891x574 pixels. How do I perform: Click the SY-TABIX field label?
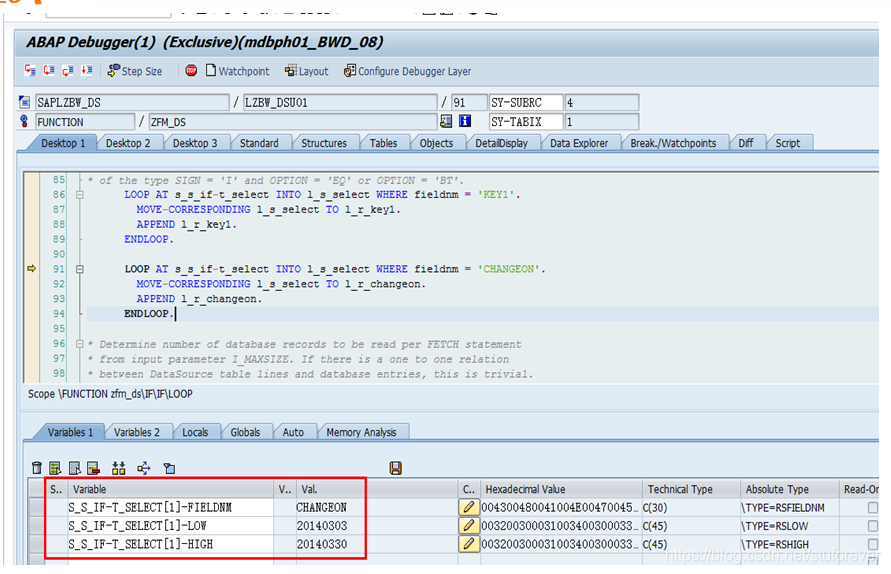526,122
